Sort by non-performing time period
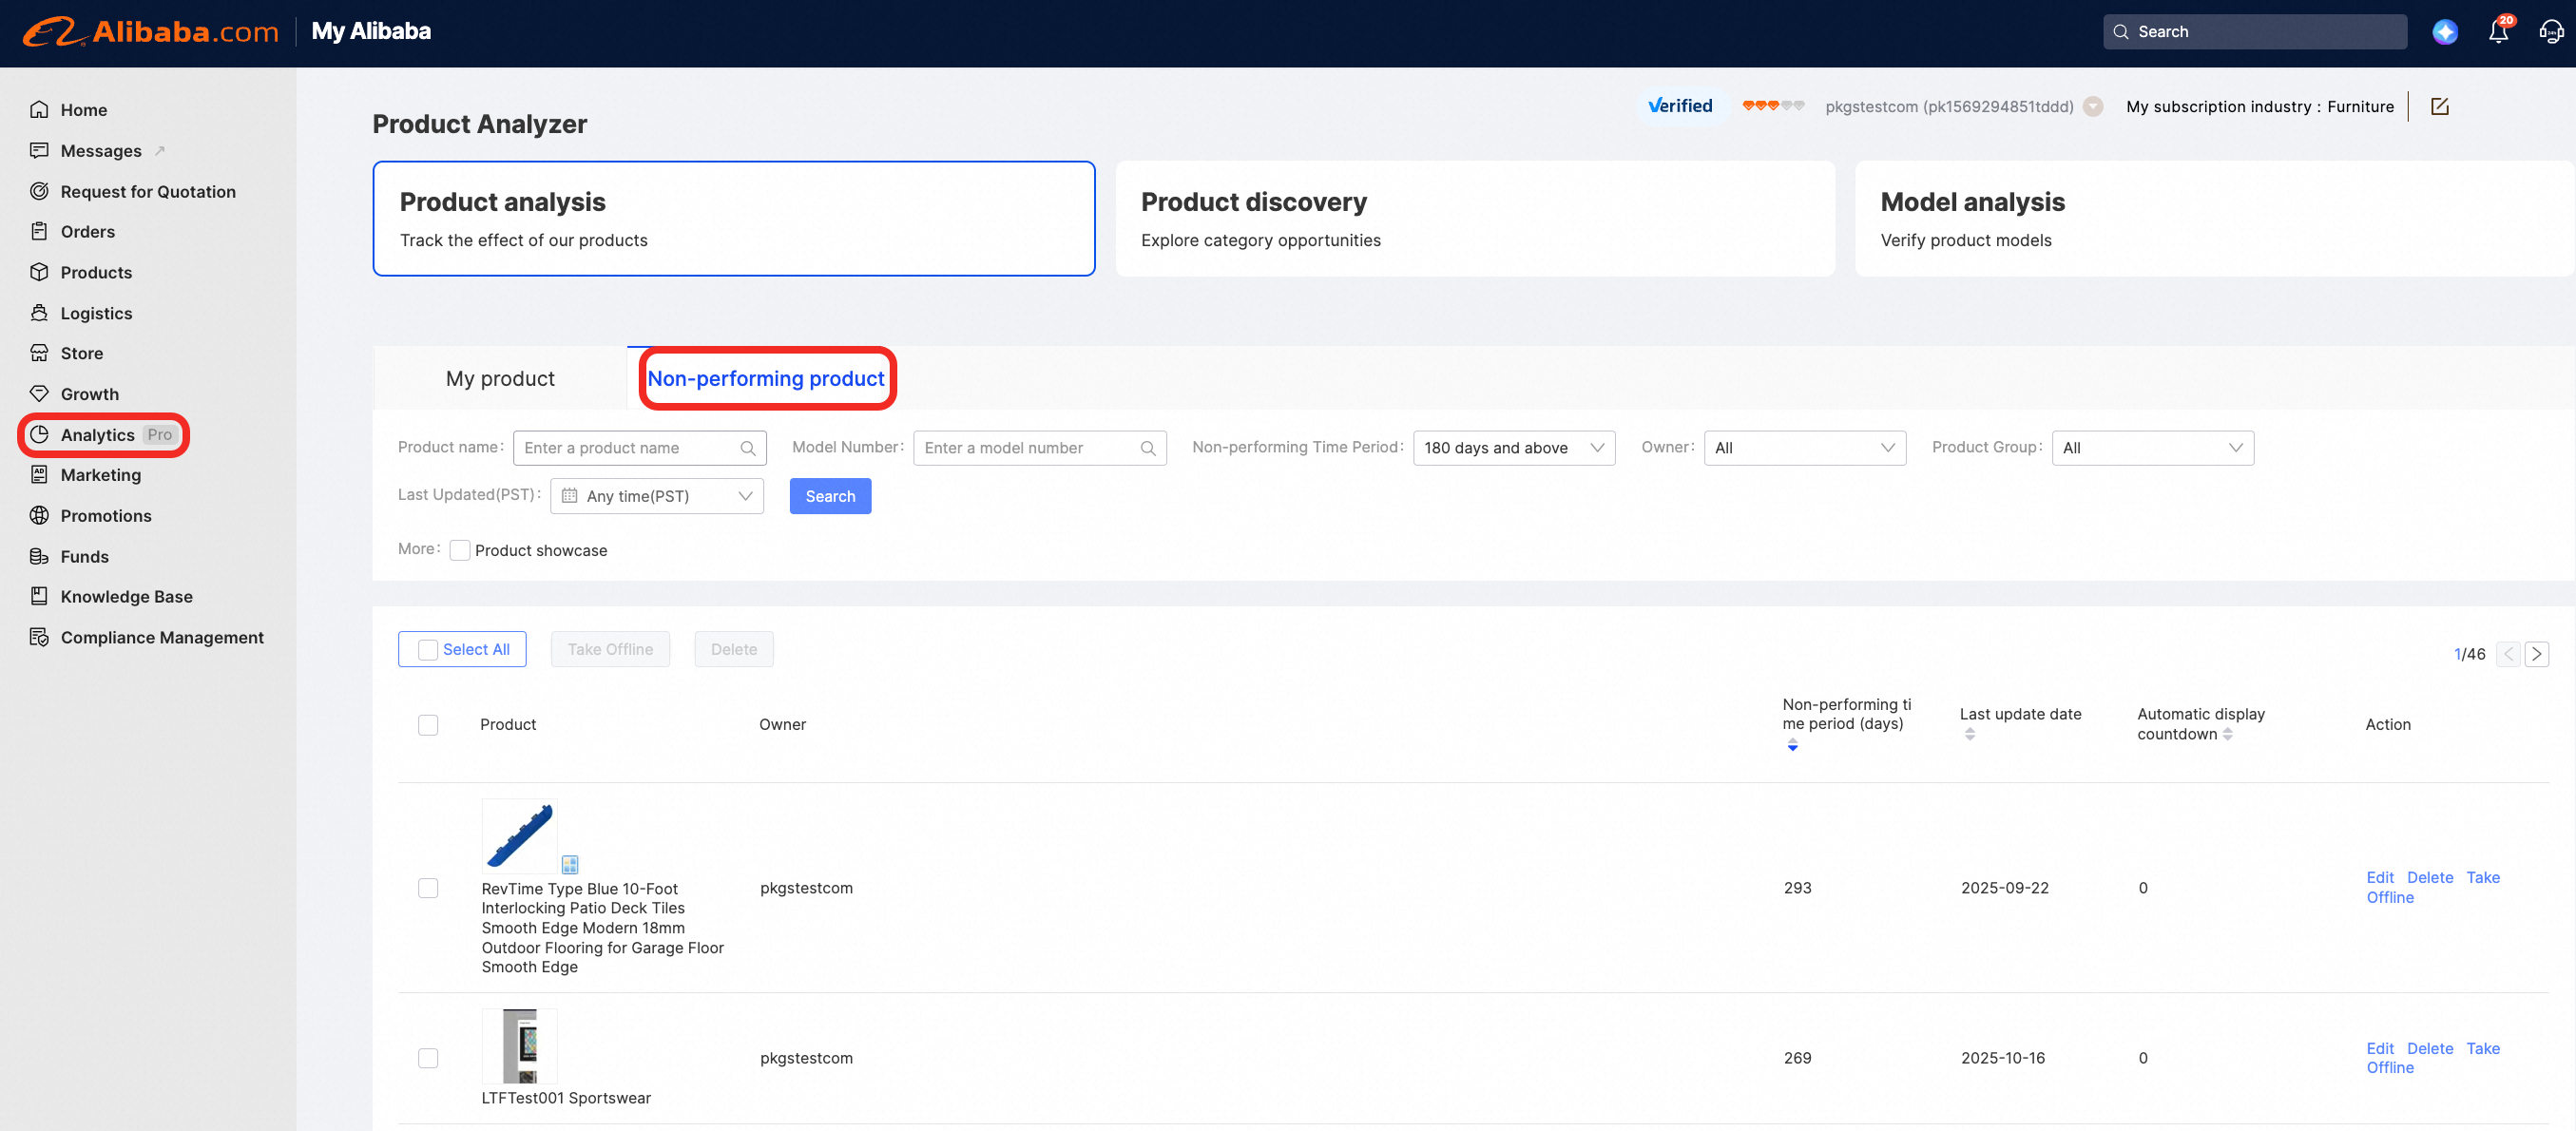Screen dimensions: 2576x1131 pos(1792,745)
